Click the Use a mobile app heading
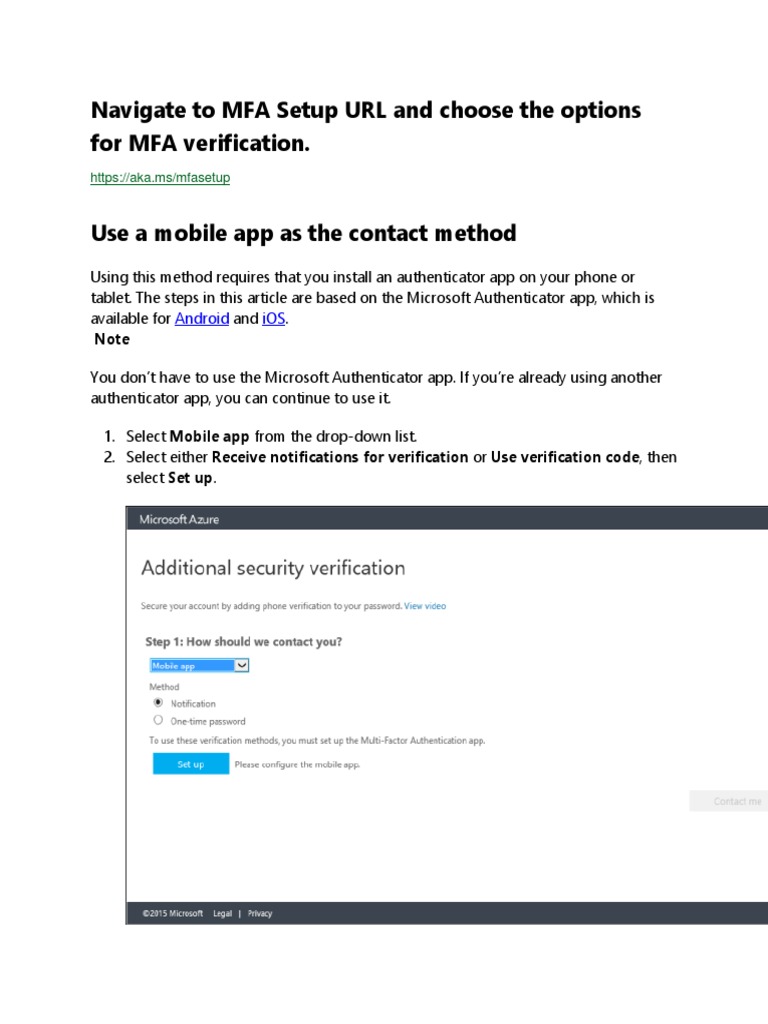This screenshot has width=768, height=1024. tap(303, 234)
